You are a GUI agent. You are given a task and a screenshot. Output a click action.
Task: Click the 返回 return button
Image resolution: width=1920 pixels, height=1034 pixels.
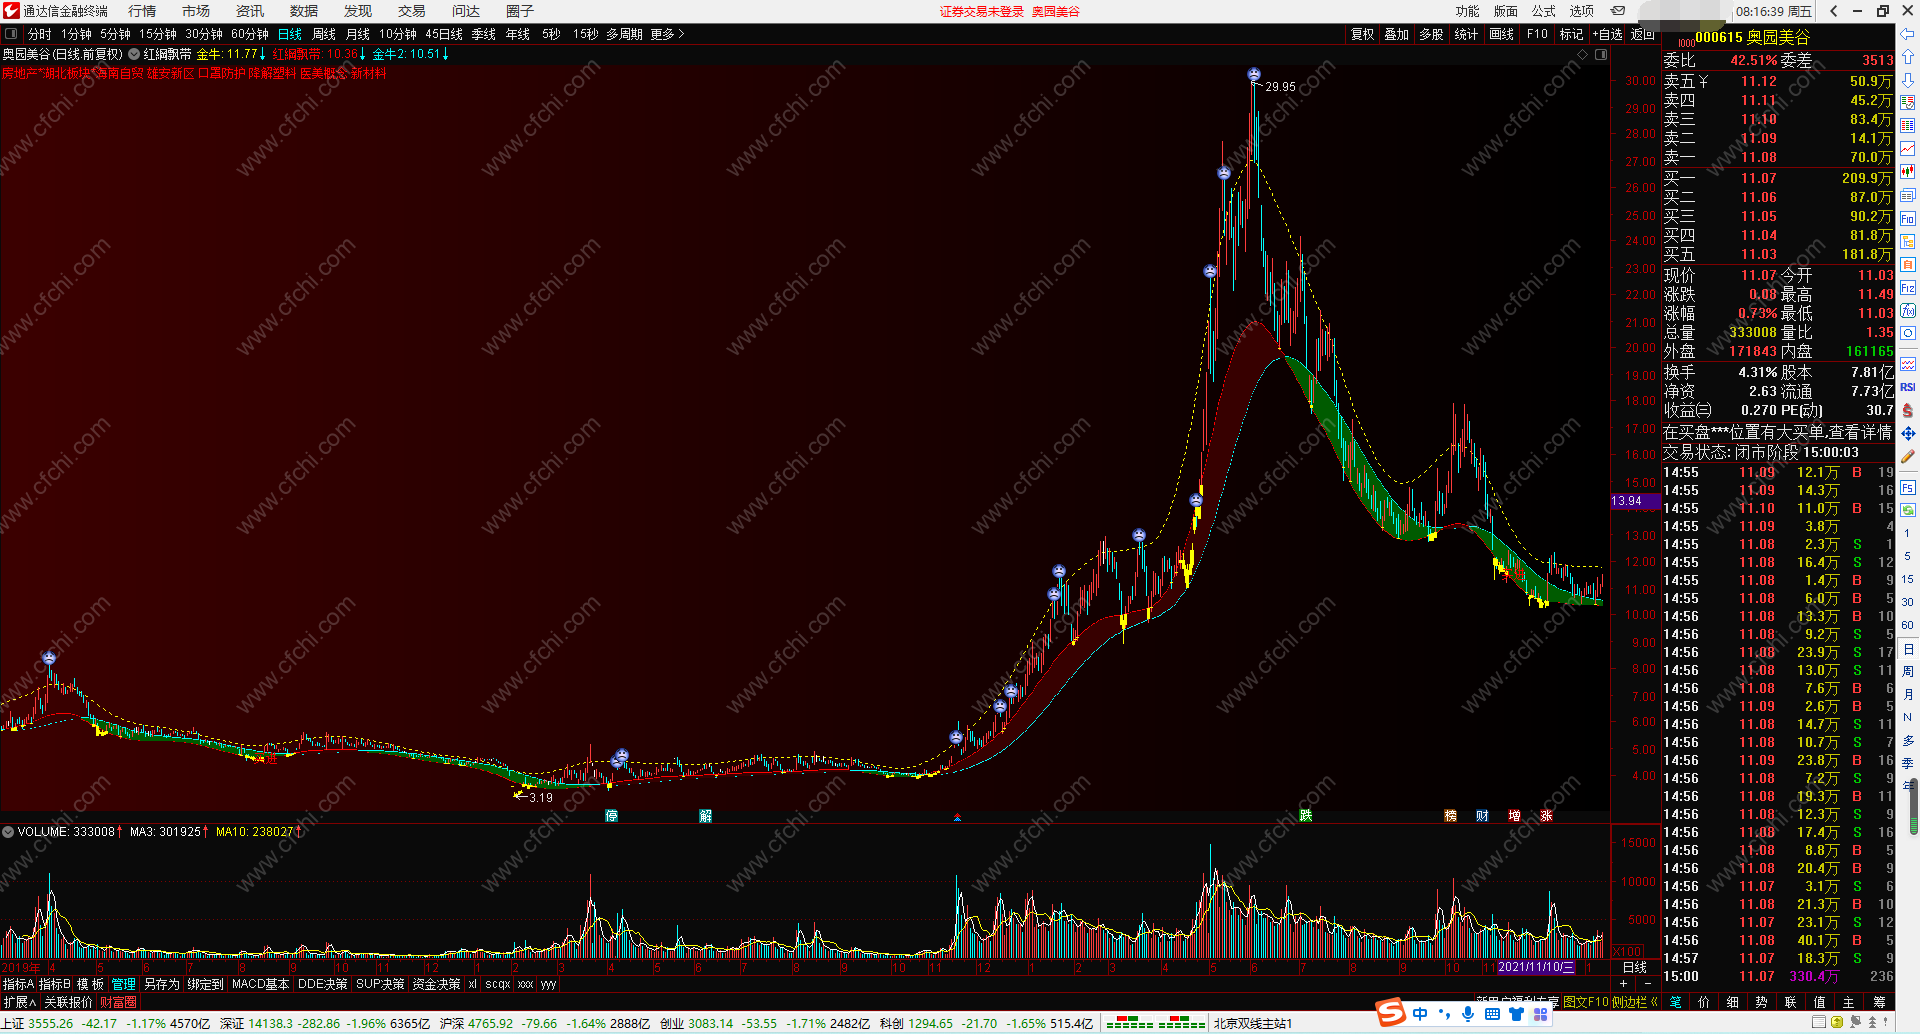pyautogui.click(x=1643, y=34)
